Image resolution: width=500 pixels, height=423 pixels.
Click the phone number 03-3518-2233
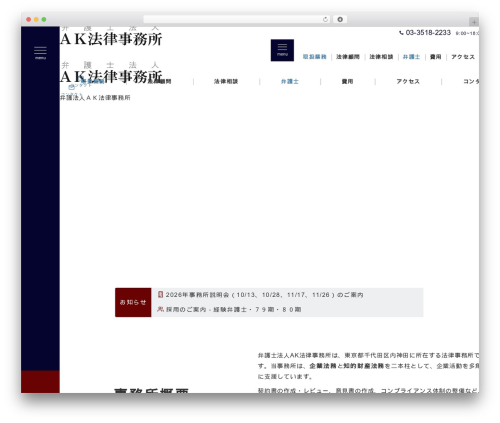click(x=428, y=33)
